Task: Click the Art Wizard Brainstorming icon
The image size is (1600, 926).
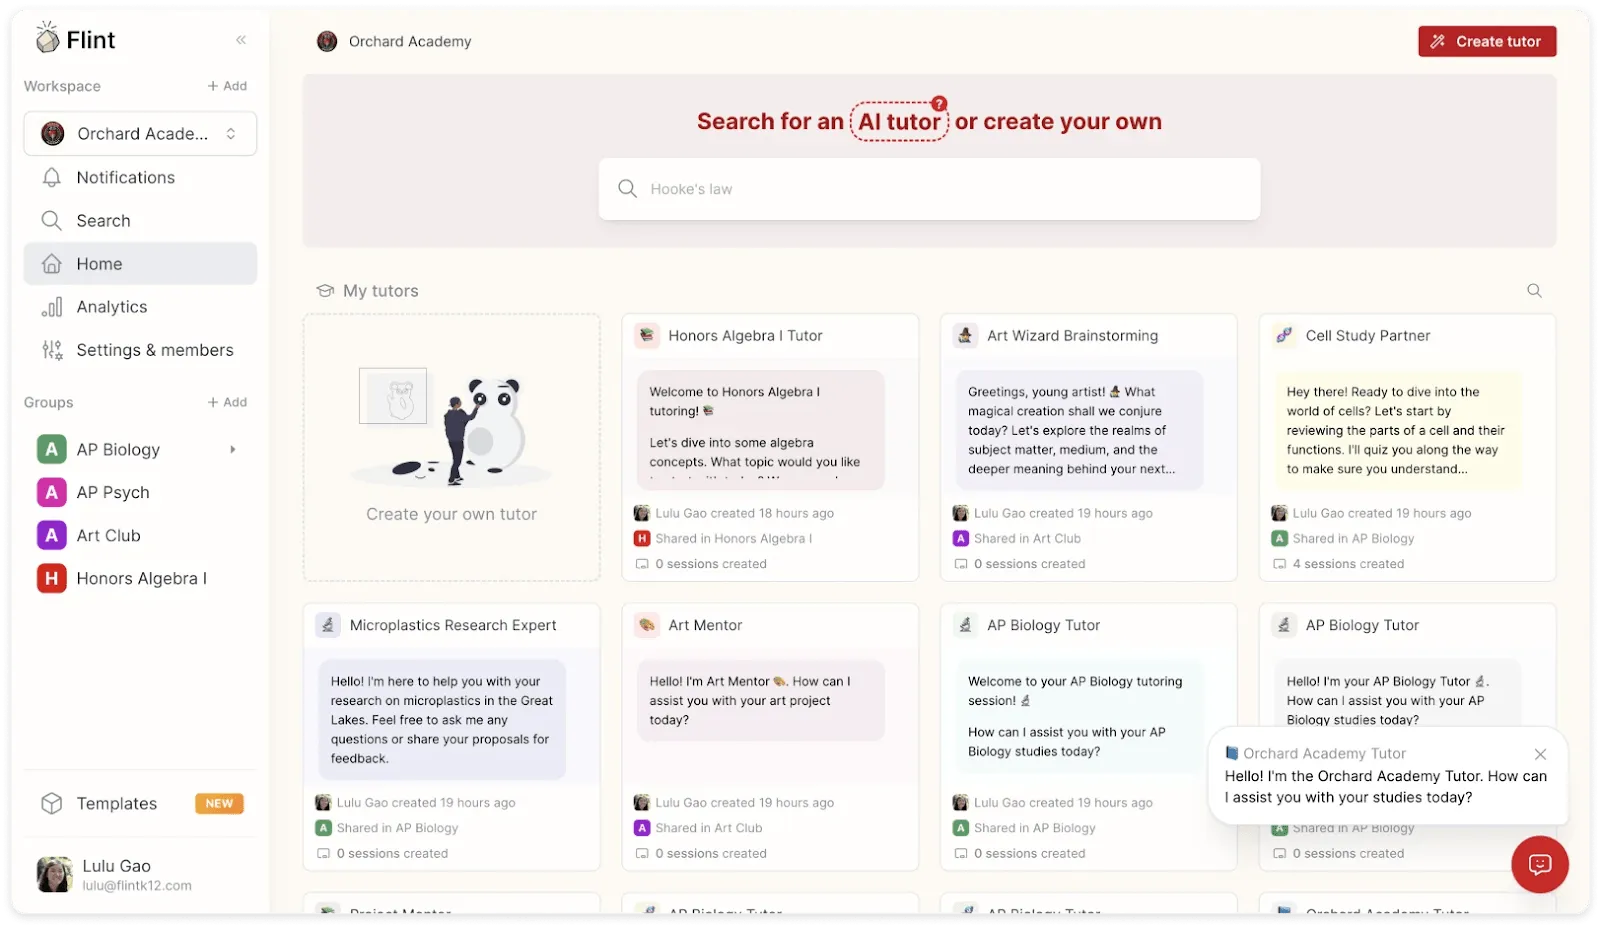Action: [965, 336]
